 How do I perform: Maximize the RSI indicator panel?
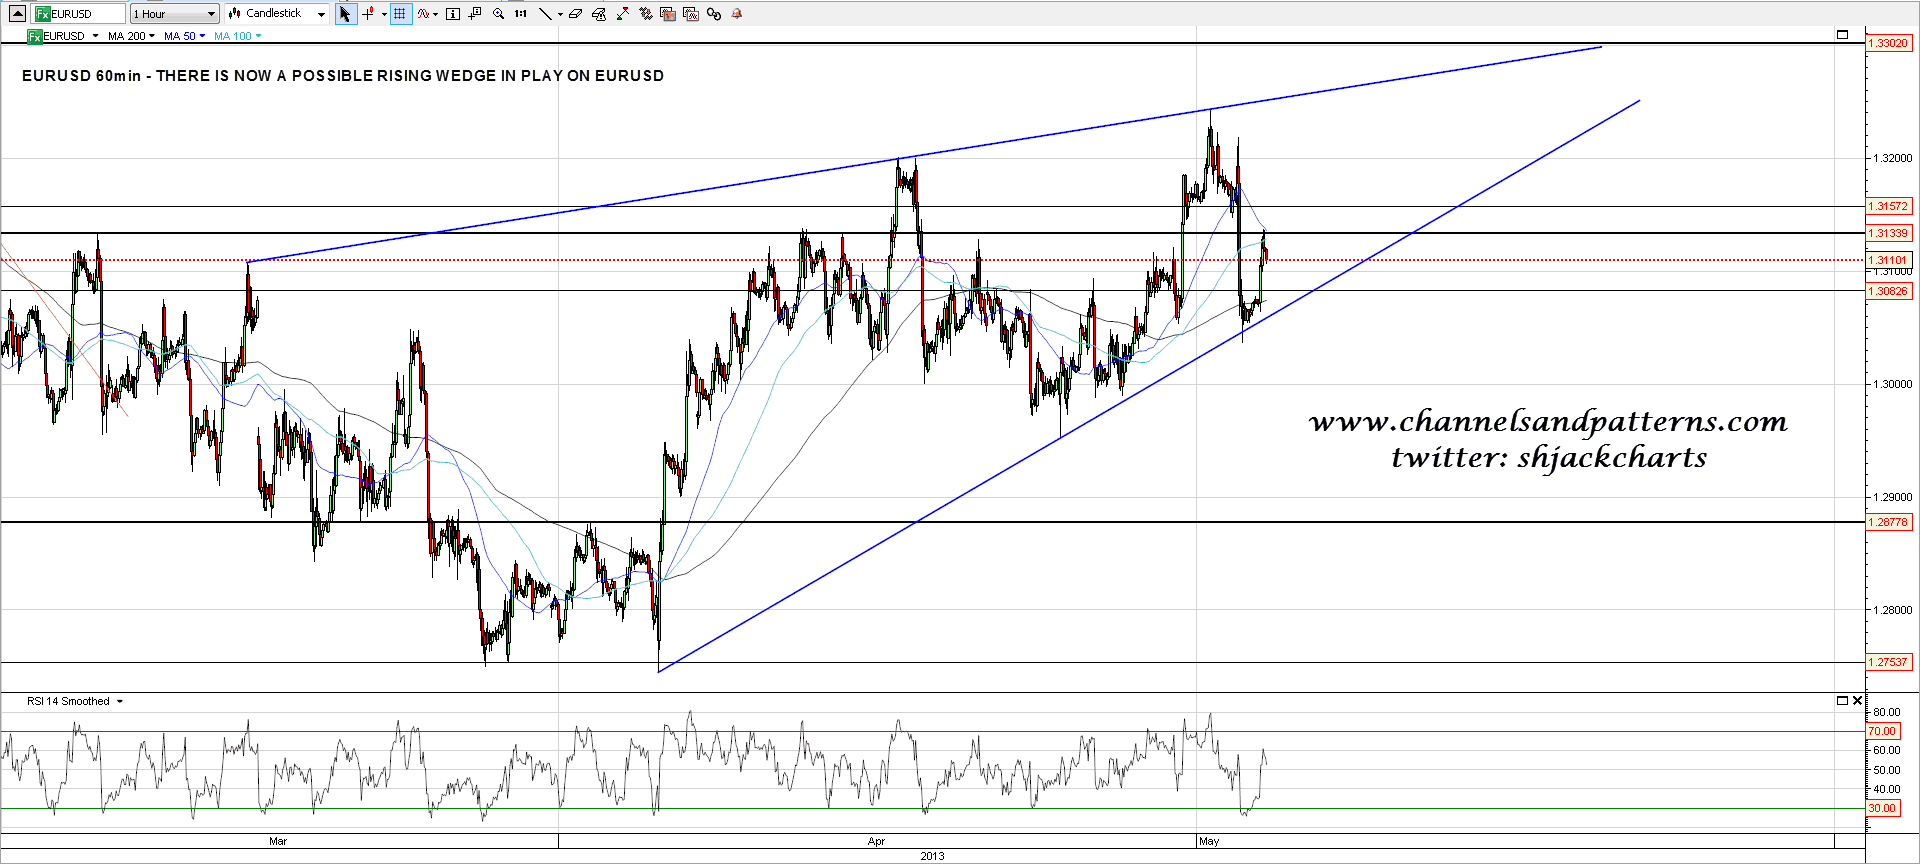coord(1842,701)
